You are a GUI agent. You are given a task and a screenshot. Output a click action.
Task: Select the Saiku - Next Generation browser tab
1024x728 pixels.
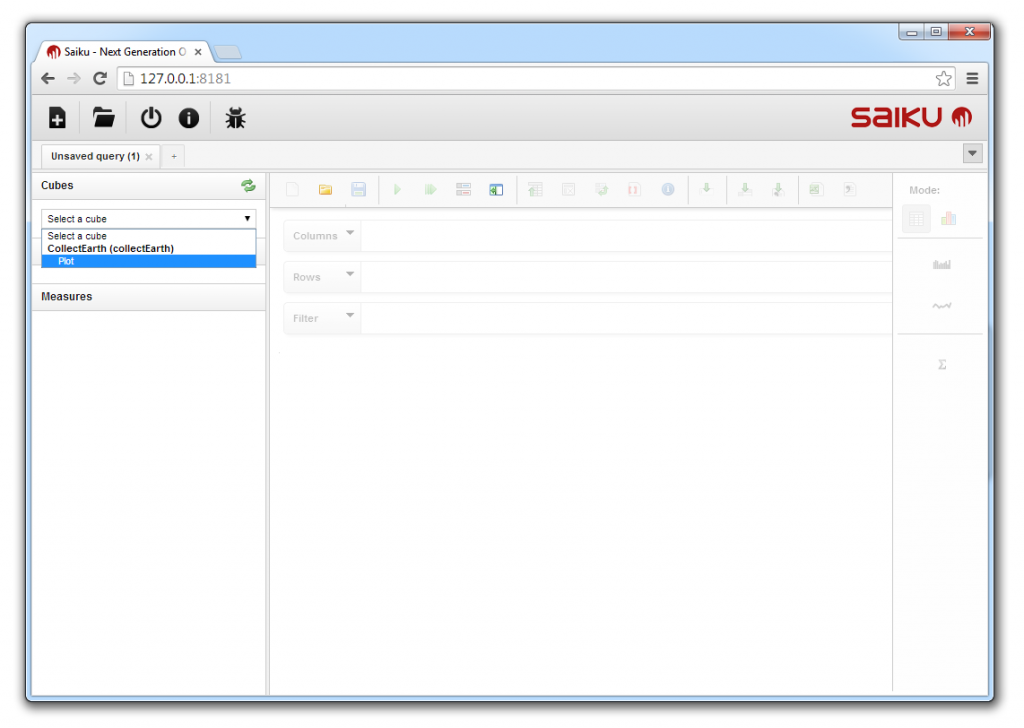tap(121, 52)
